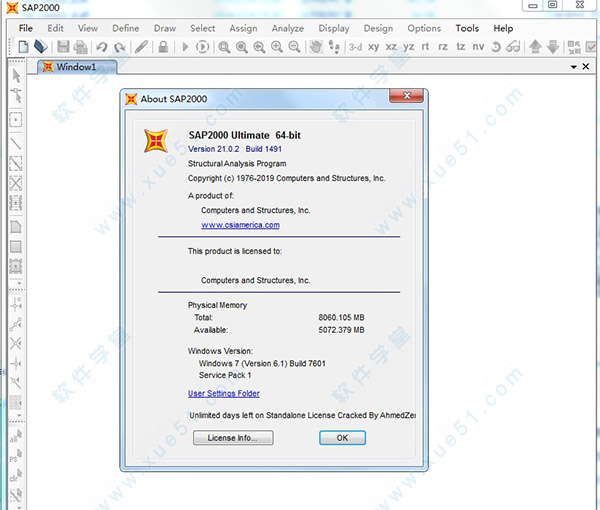Open the Define menu
Screen dimensions: 600x510
[x=126, y=28]
